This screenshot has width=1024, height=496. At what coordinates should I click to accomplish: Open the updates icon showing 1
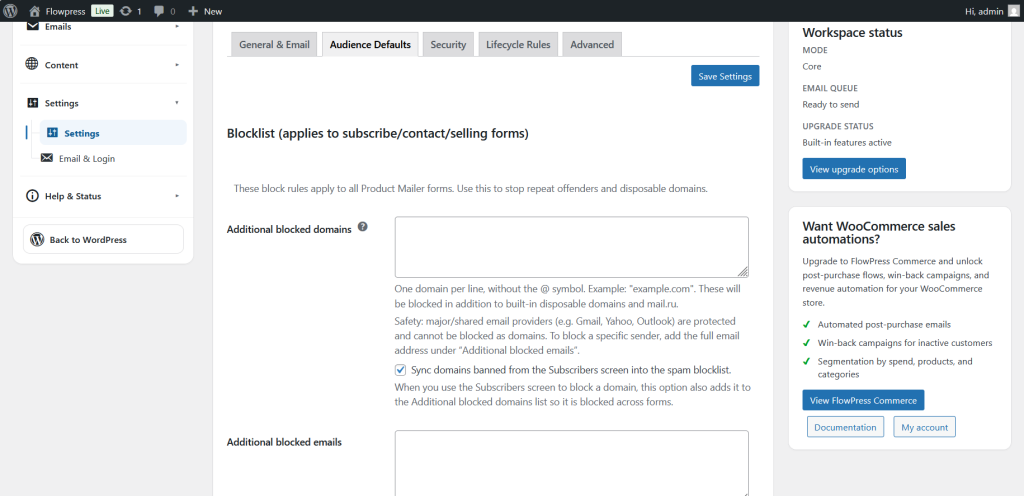click(x=126, y=11)
